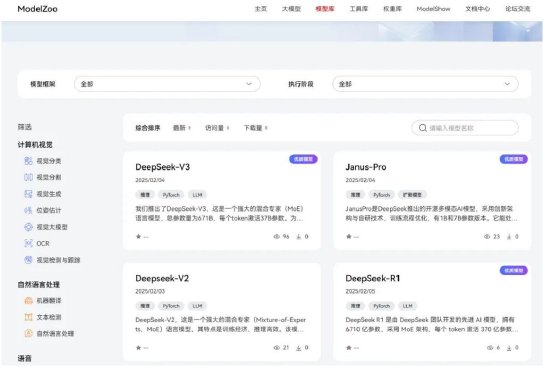Select OCR filter text
This screenshot has height=371, width=550.
(x=43, y=243)
